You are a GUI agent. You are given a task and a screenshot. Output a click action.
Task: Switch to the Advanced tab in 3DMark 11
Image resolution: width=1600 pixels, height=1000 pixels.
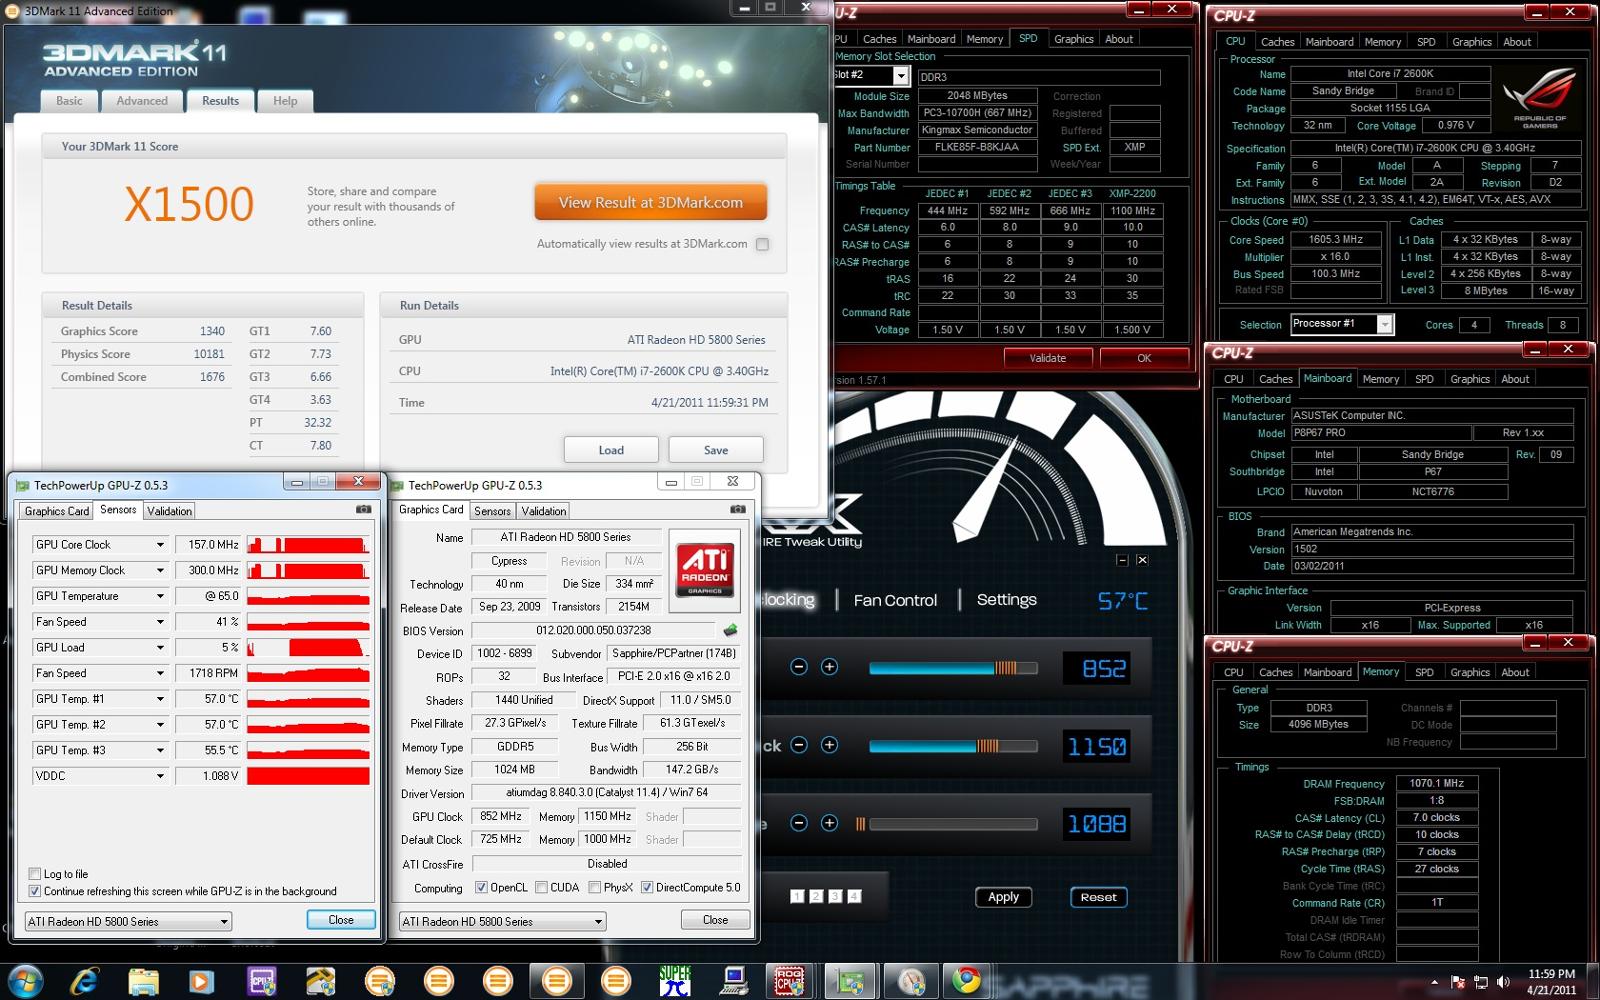click(x=142, y=101)
